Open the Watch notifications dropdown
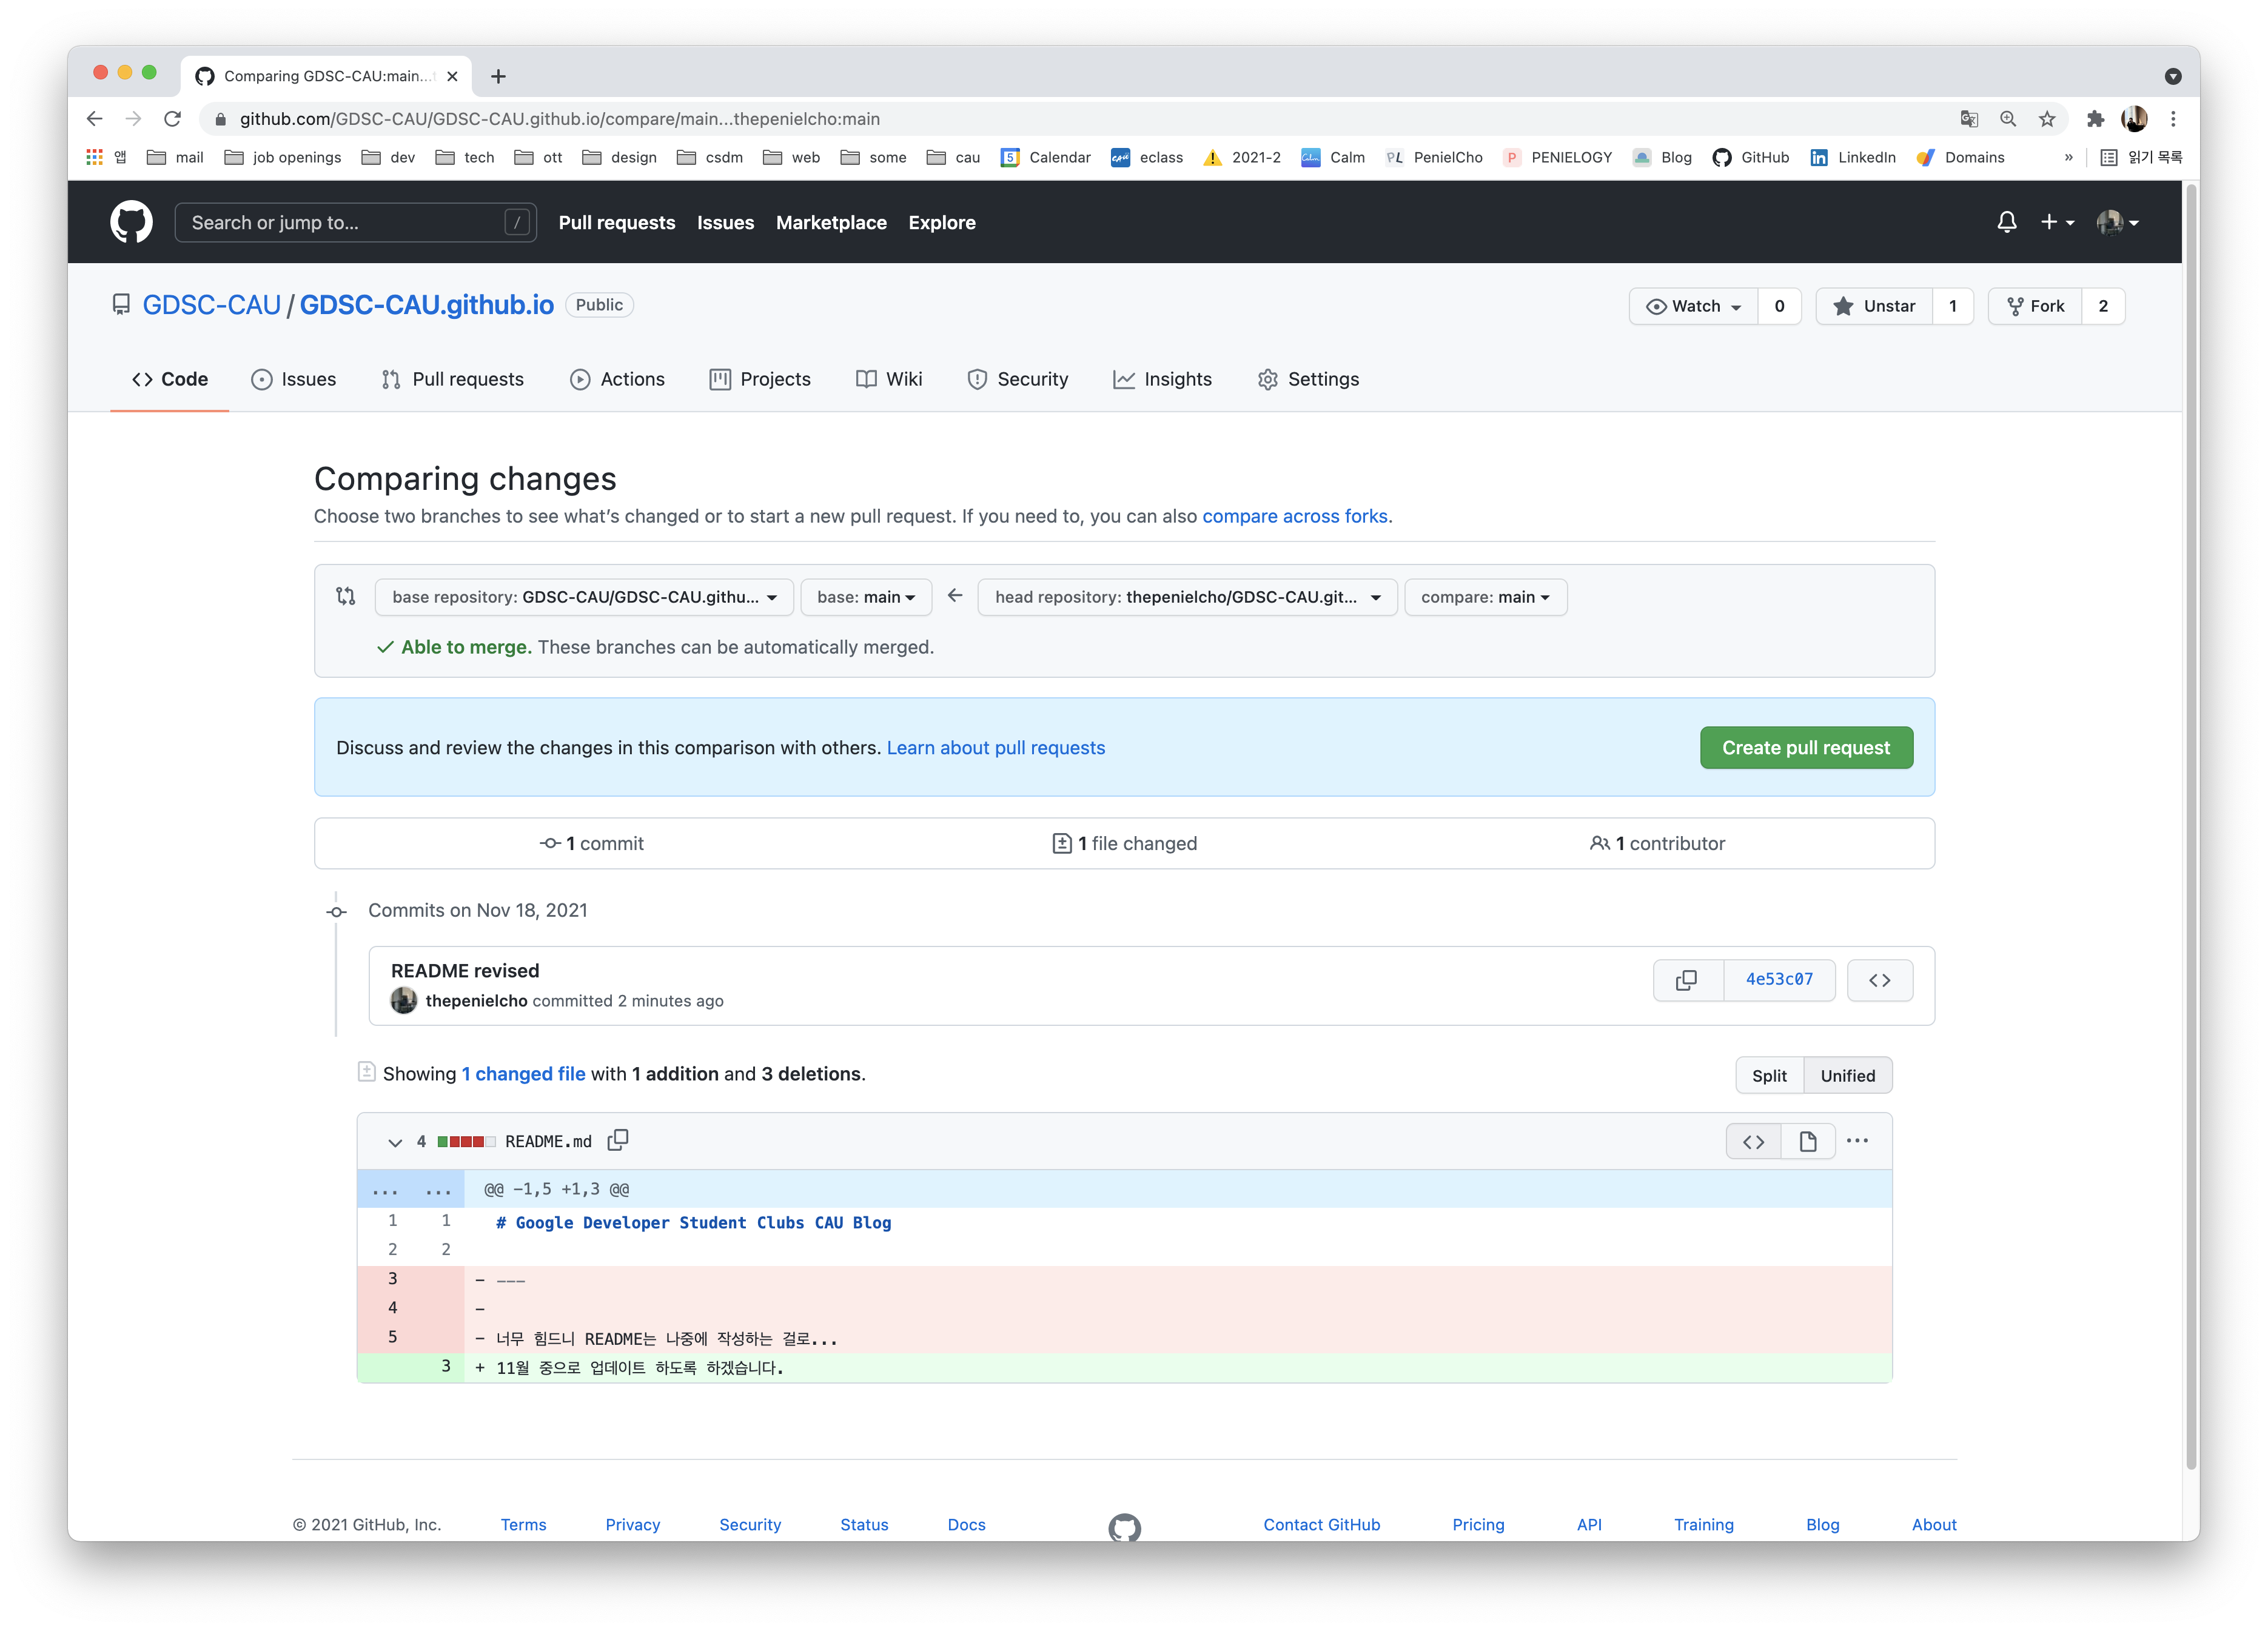Image resolution: width=2268 pixels, height=1631 pixels. (x=1693, y=306)
